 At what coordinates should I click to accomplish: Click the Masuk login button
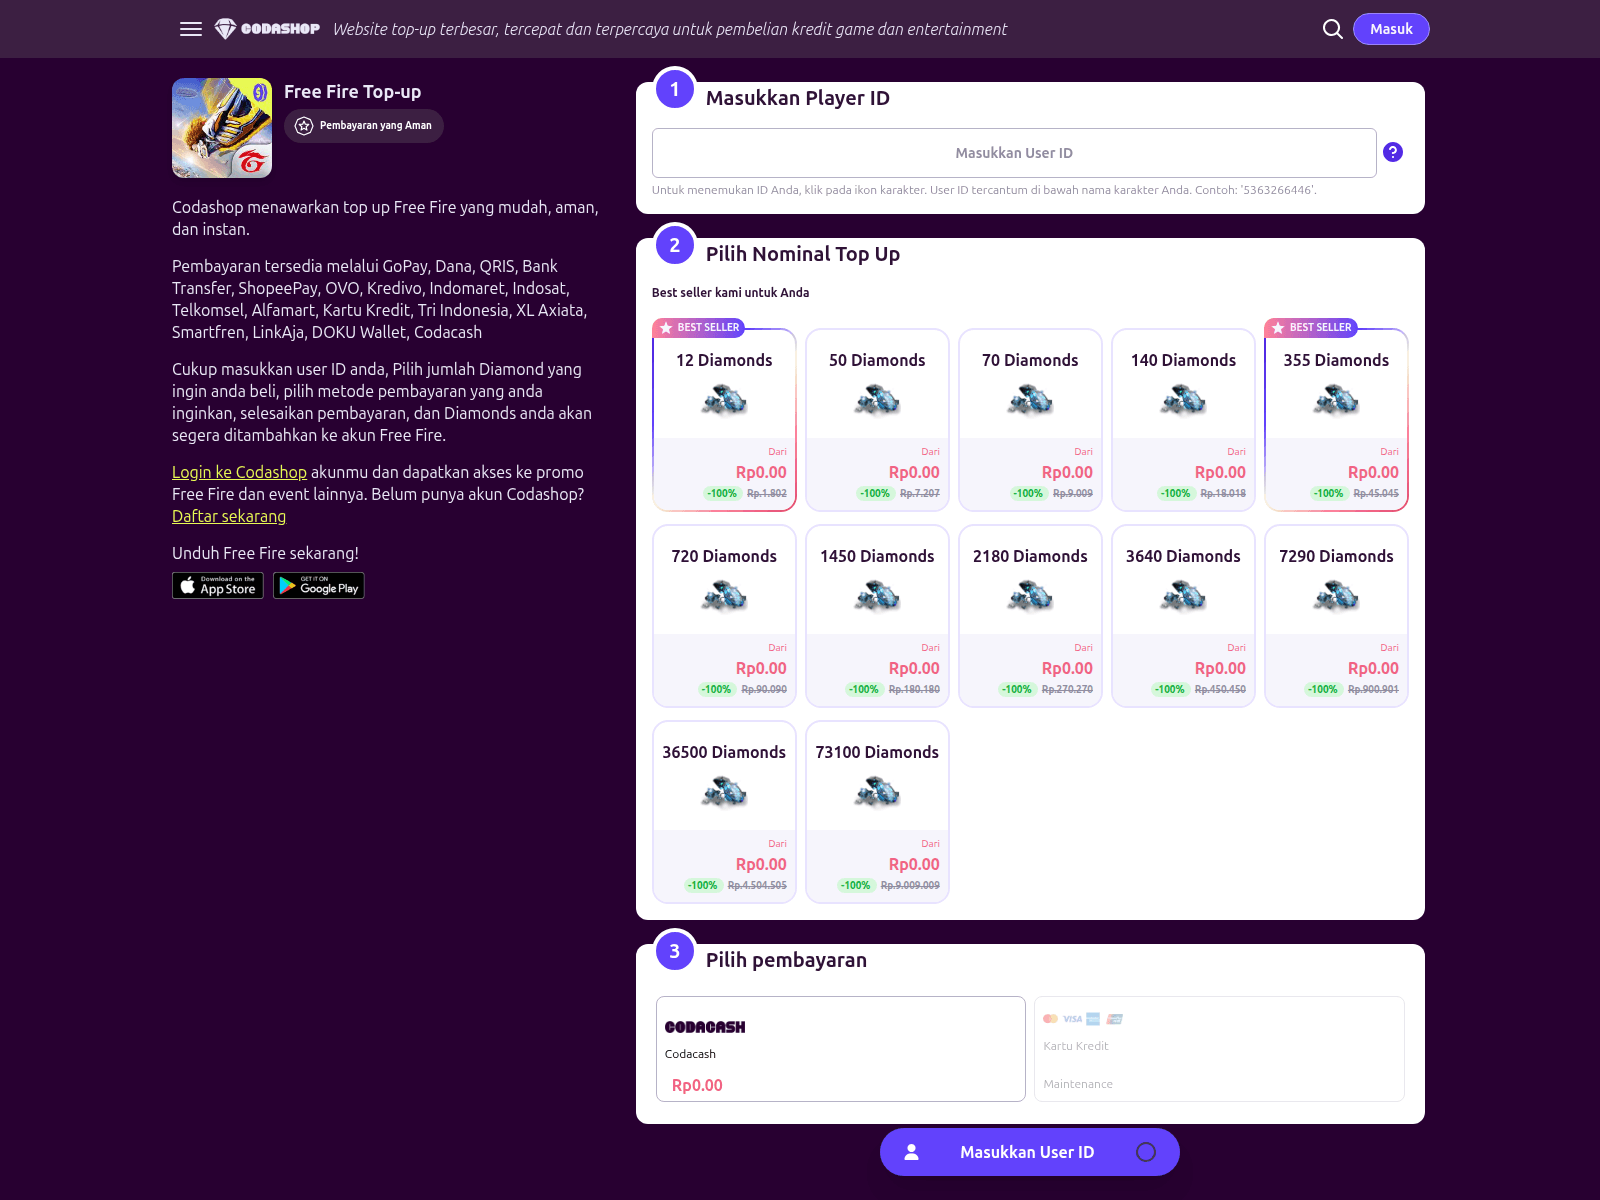[1391, 29]
